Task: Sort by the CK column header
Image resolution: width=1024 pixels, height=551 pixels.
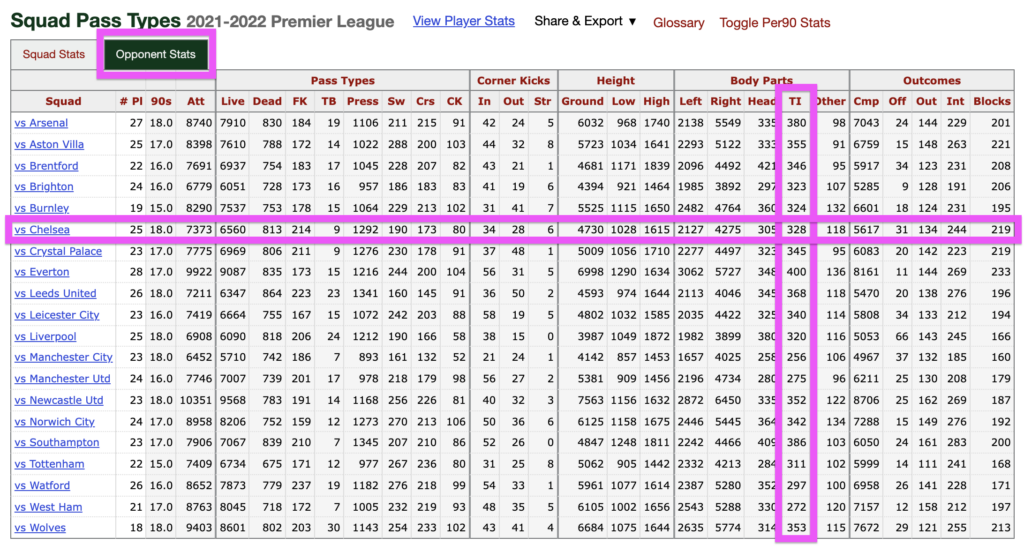Action: (455, 101)
